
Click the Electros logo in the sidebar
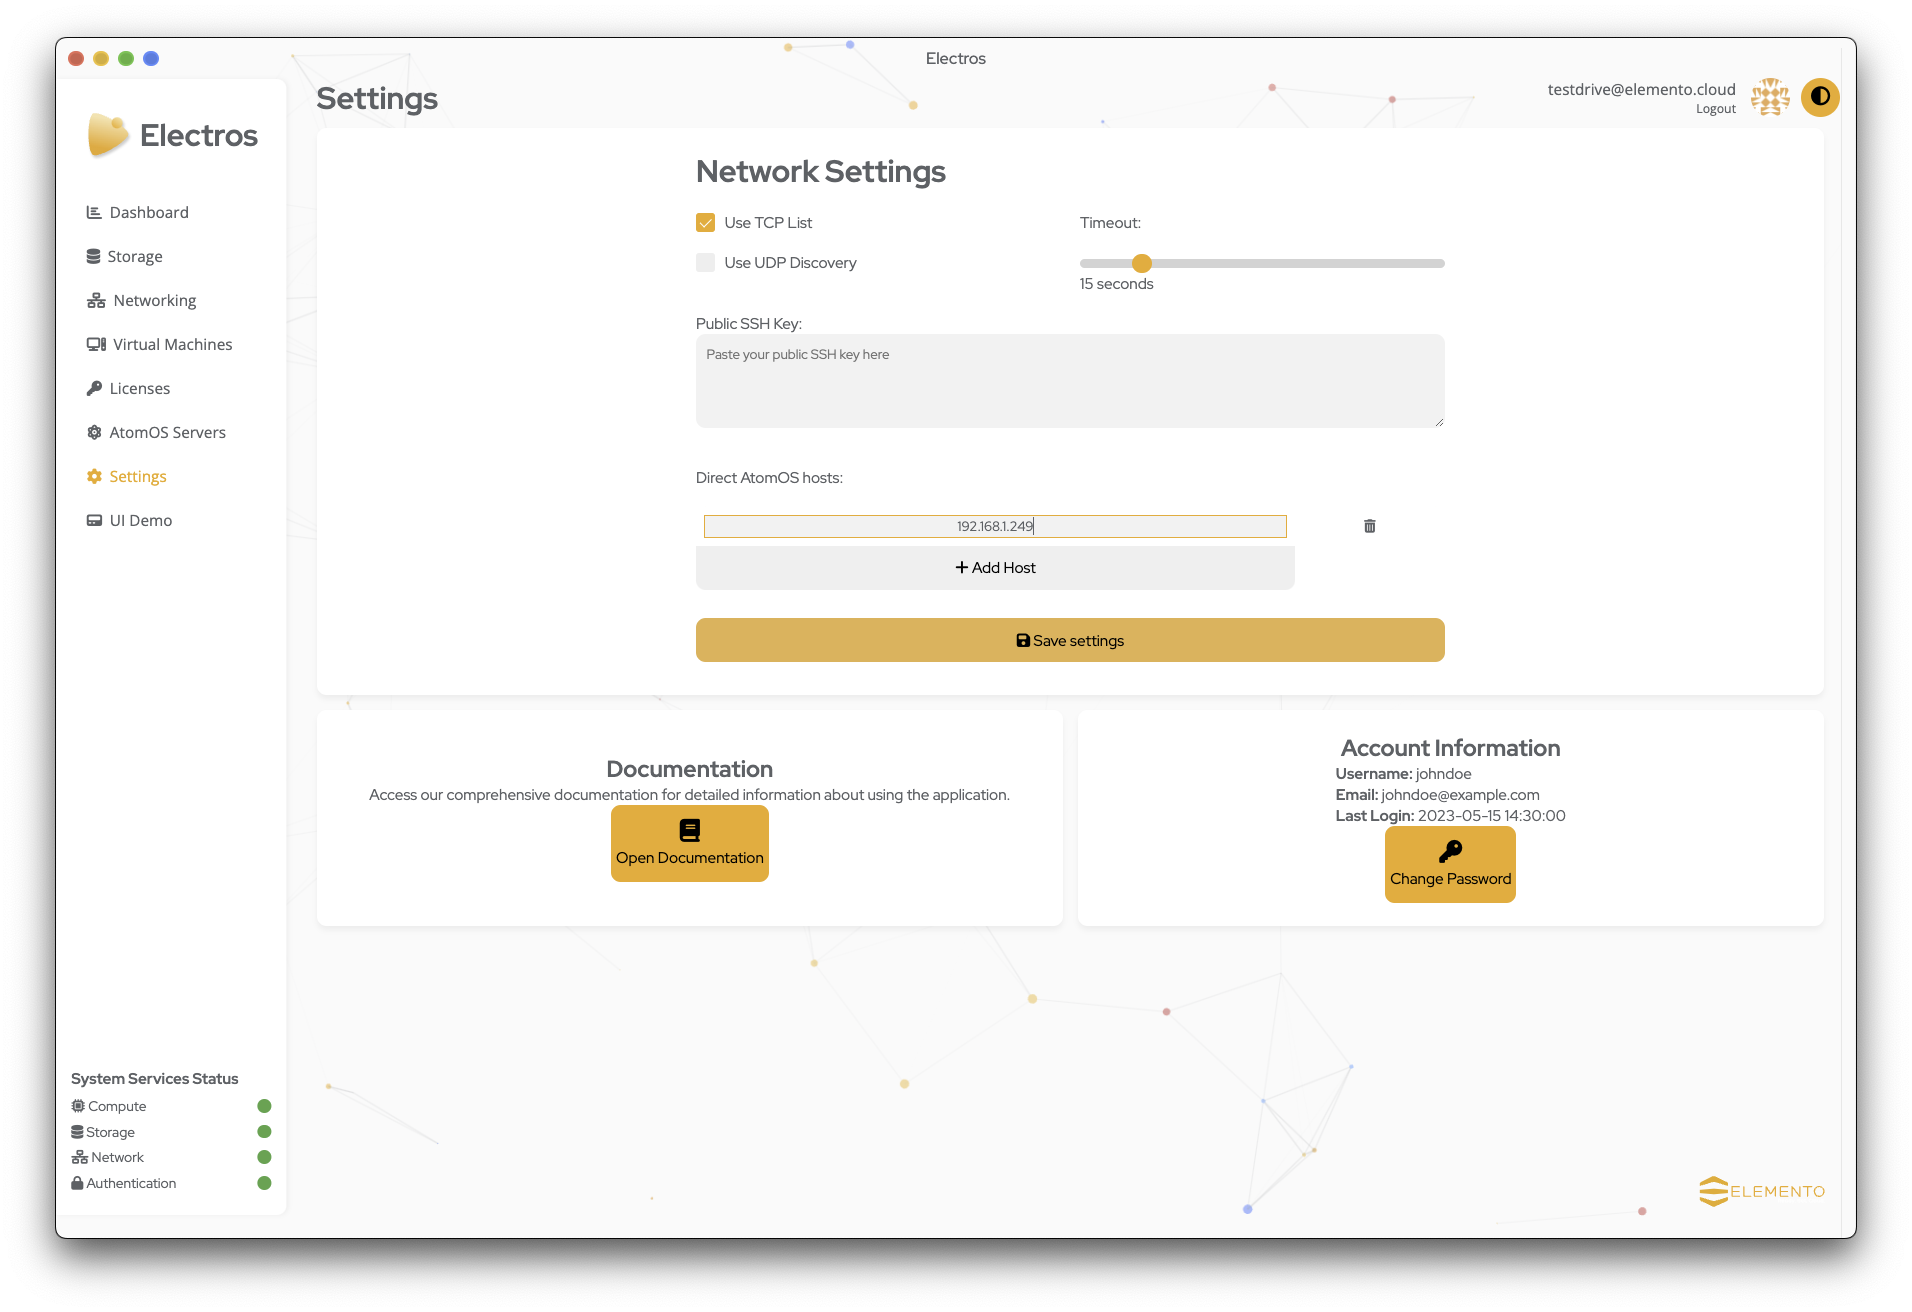(172, 135)
